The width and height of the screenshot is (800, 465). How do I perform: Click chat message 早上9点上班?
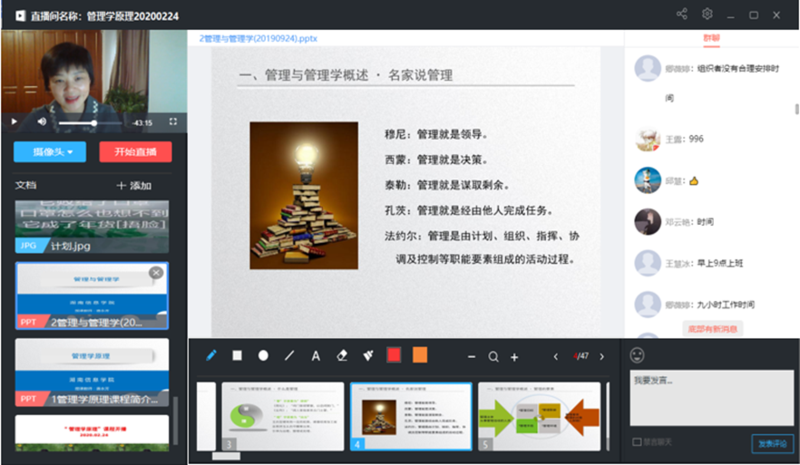(720, 263)
